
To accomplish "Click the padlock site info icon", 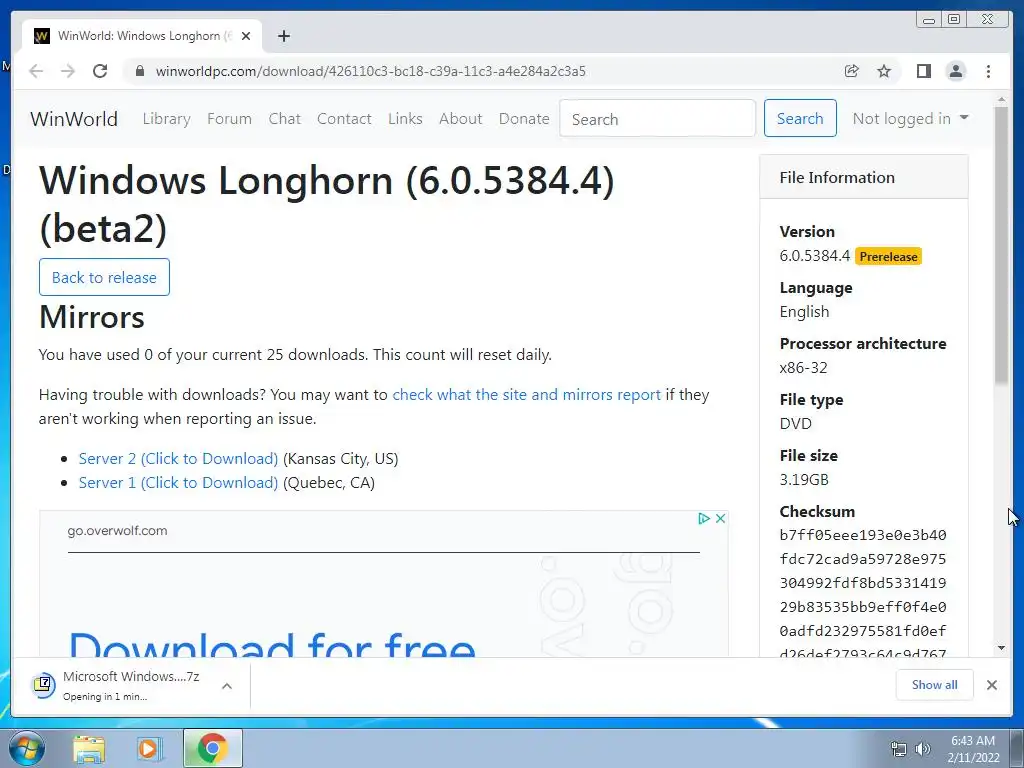I will click(139, 71).
